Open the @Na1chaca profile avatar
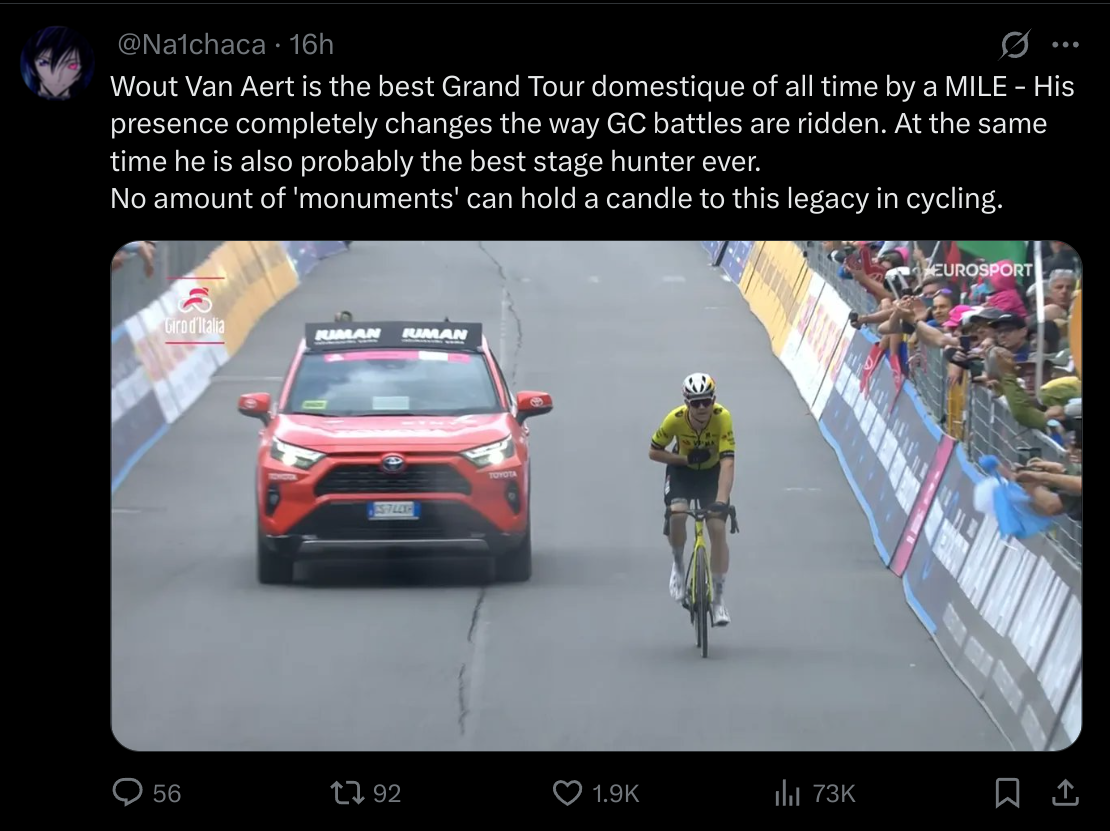This screenshot has width=1110, height=831. (58, 63)
